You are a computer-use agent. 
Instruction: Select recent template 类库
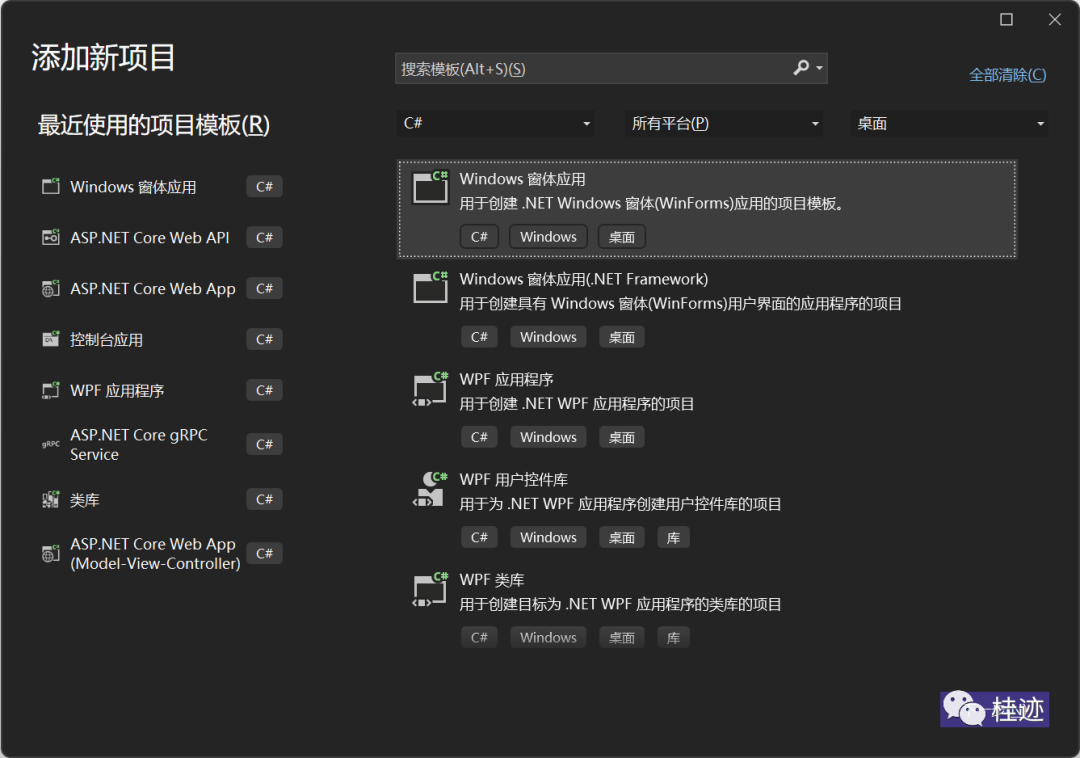[x=162, y=499]
